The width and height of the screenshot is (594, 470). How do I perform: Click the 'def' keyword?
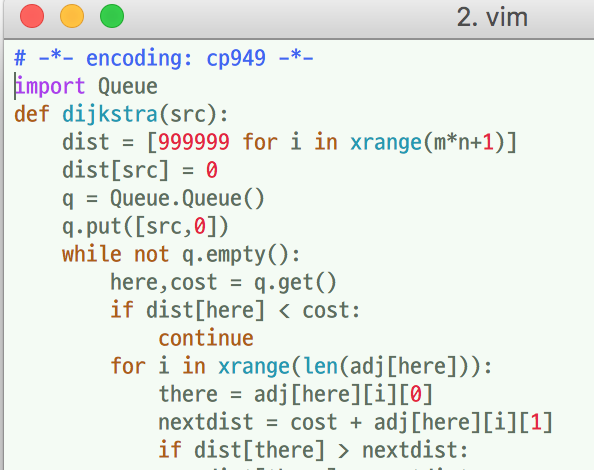[32, 114]
